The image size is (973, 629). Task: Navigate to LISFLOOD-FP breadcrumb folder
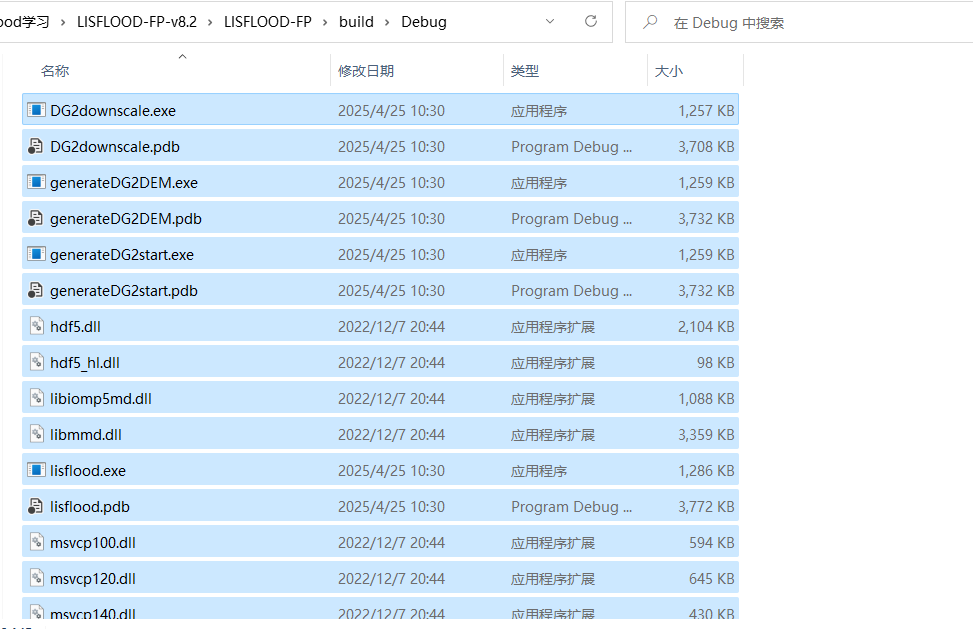pos(268,21)
